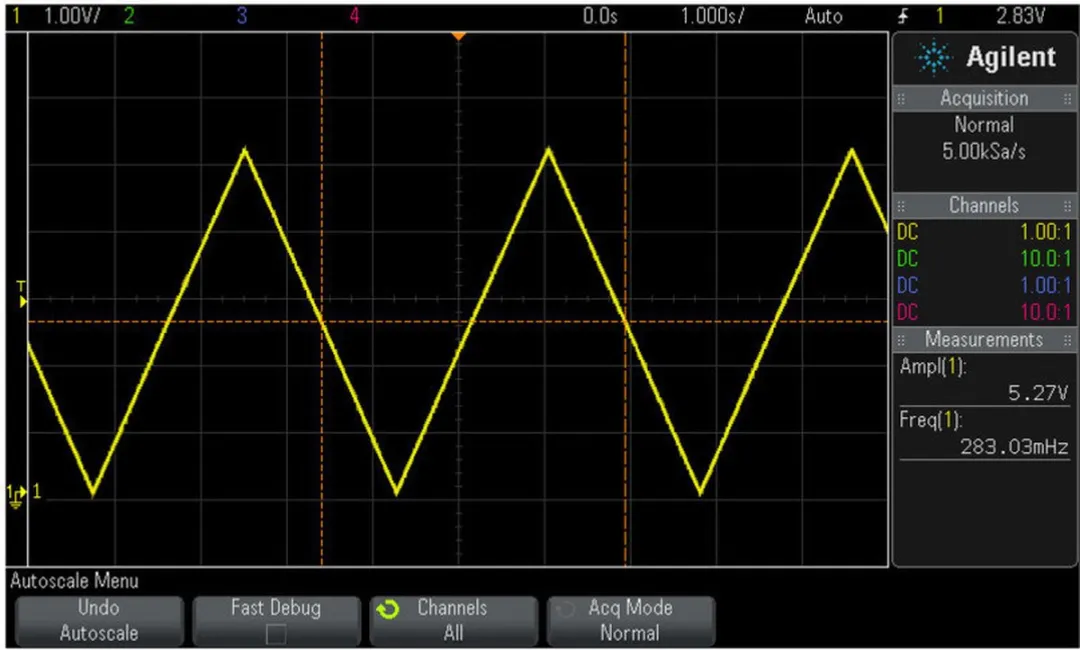1080x650 pixels.
Task: Open the Measurements panel header
Action: tap(984, 339)
